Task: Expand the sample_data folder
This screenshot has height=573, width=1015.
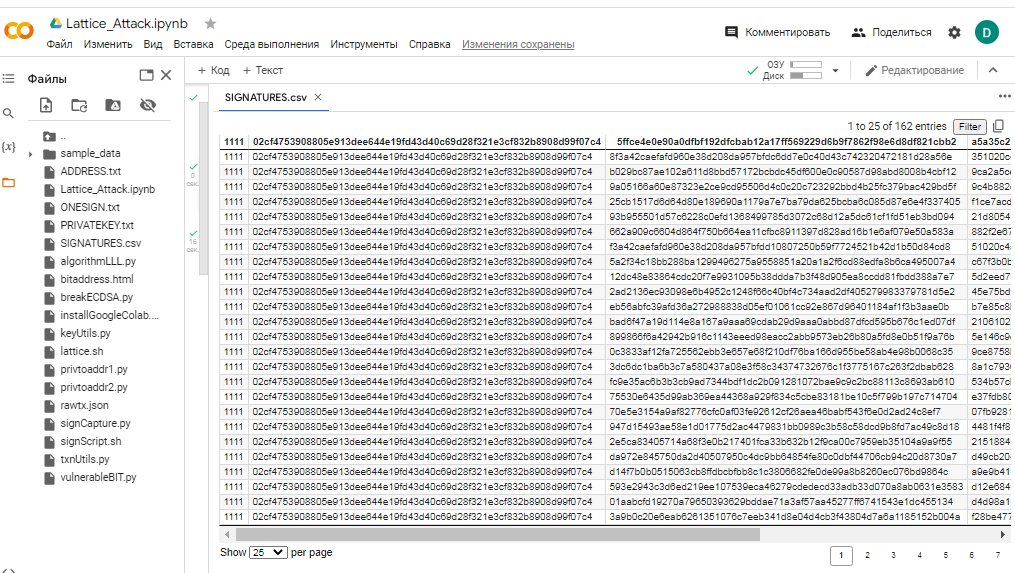Action: coord(30,154)
